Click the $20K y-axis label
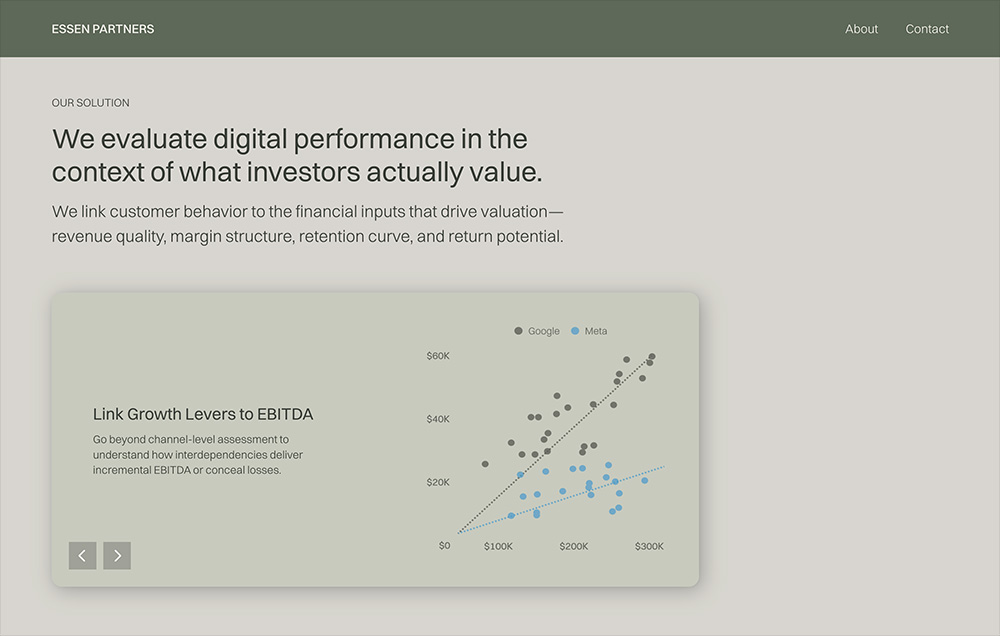 point(438,482)
